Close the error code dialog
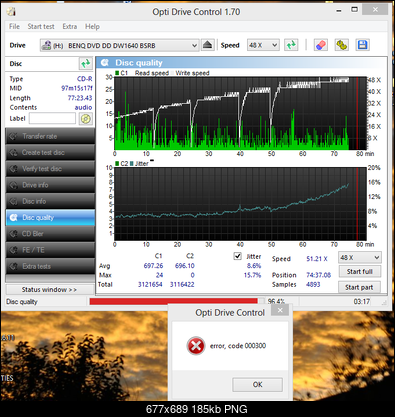395x417 pixels. click(x=280, y=311)
